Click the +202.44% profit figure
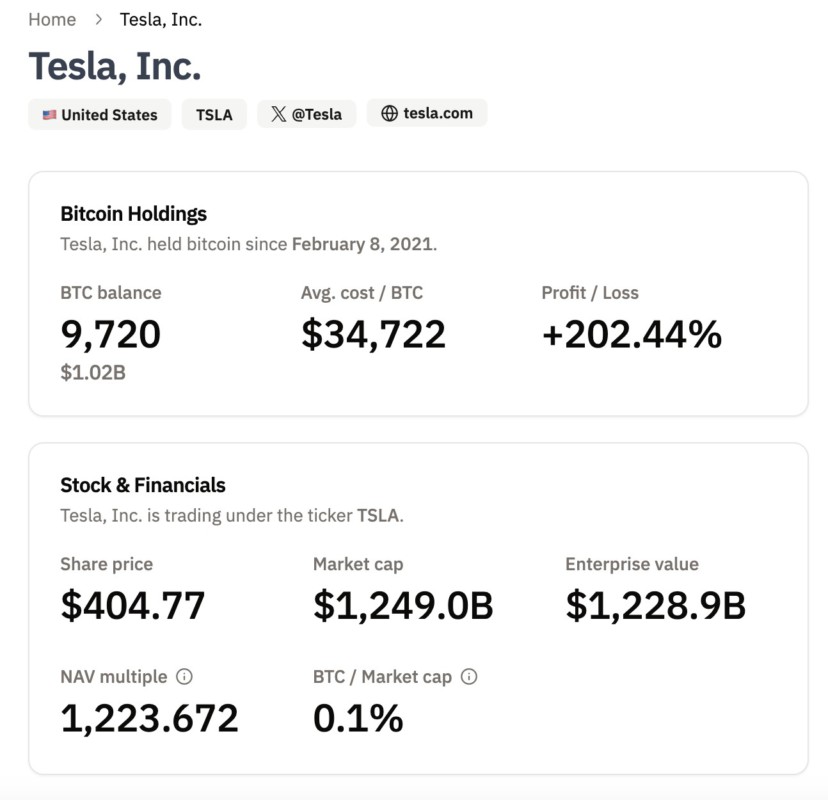The height and width of the screenshot is (800, 828). (631, 334)
